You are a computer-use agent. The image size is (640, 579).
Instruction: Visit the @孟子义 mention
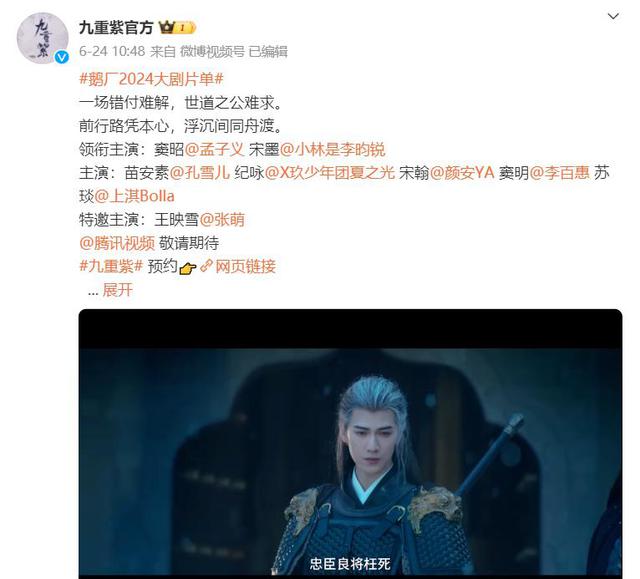(214, 150)
